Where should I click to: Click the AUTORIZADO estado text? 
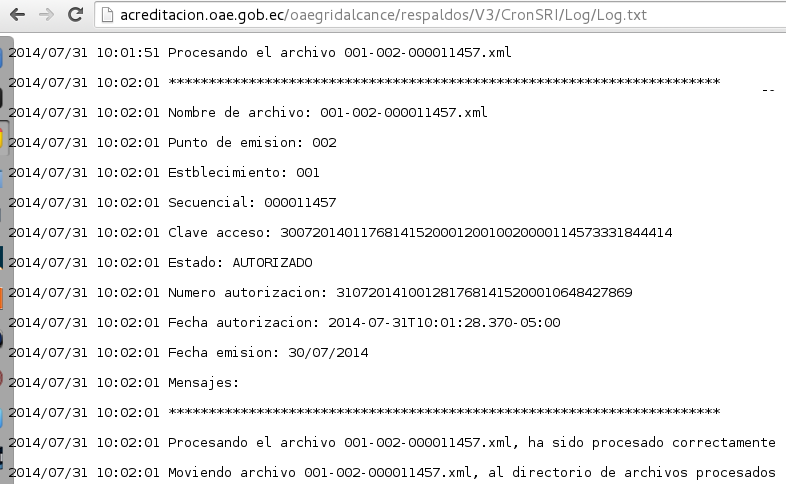click(272, 263)
